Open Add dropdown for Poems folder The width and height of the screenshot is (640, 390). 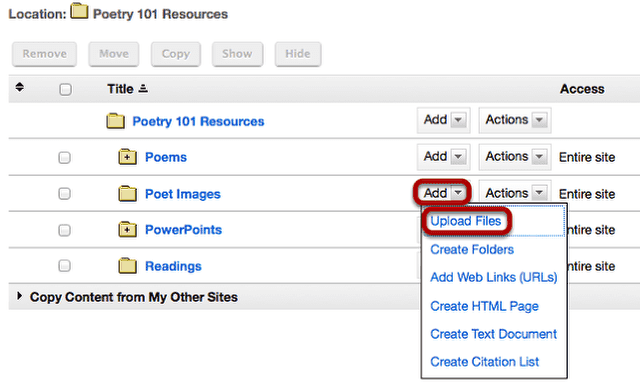coord(444,157)
